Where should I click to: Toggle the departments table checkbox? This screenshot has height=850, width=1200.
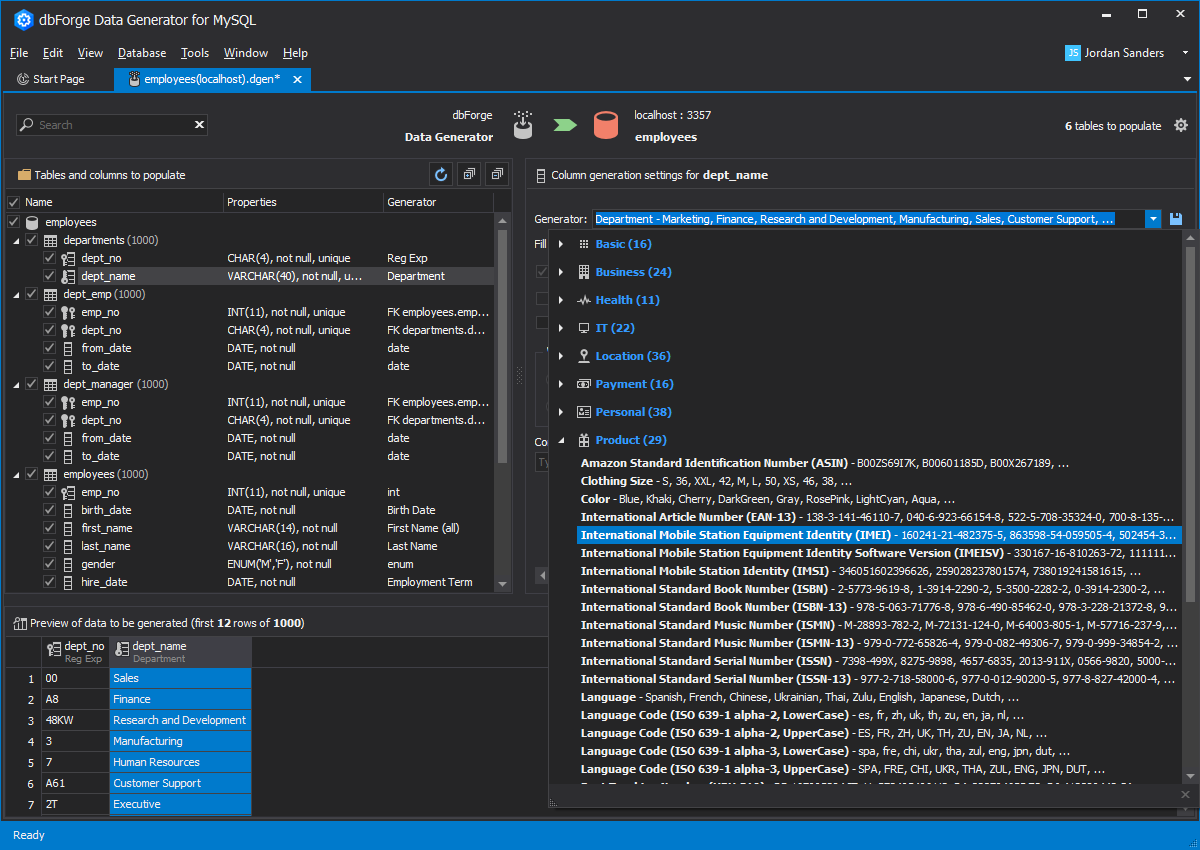pos(32,240)
